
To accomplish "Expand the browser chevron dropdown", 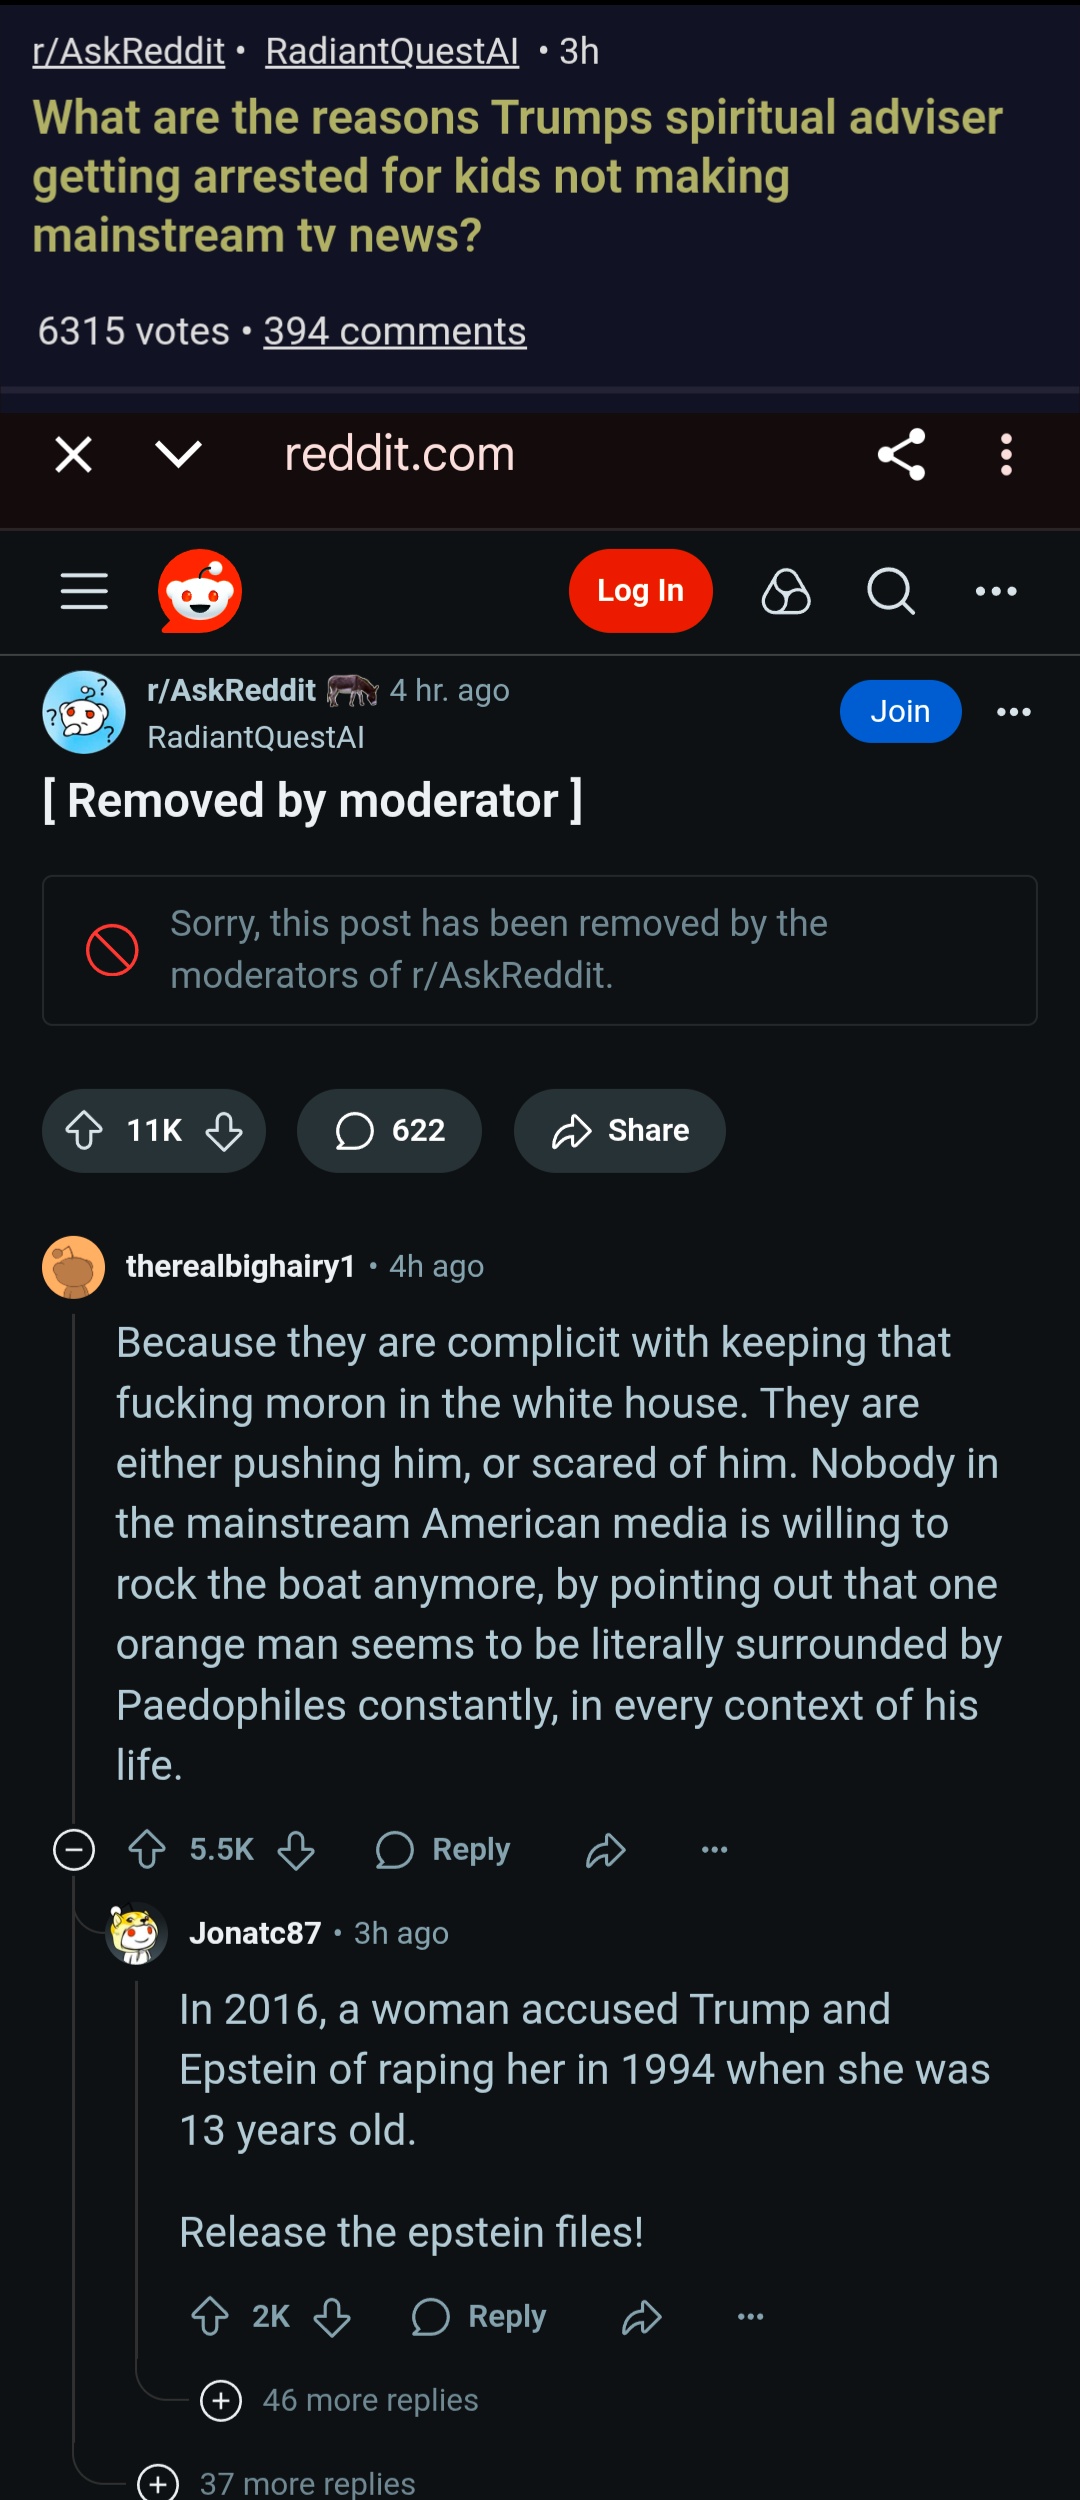I will click(179, 455).
